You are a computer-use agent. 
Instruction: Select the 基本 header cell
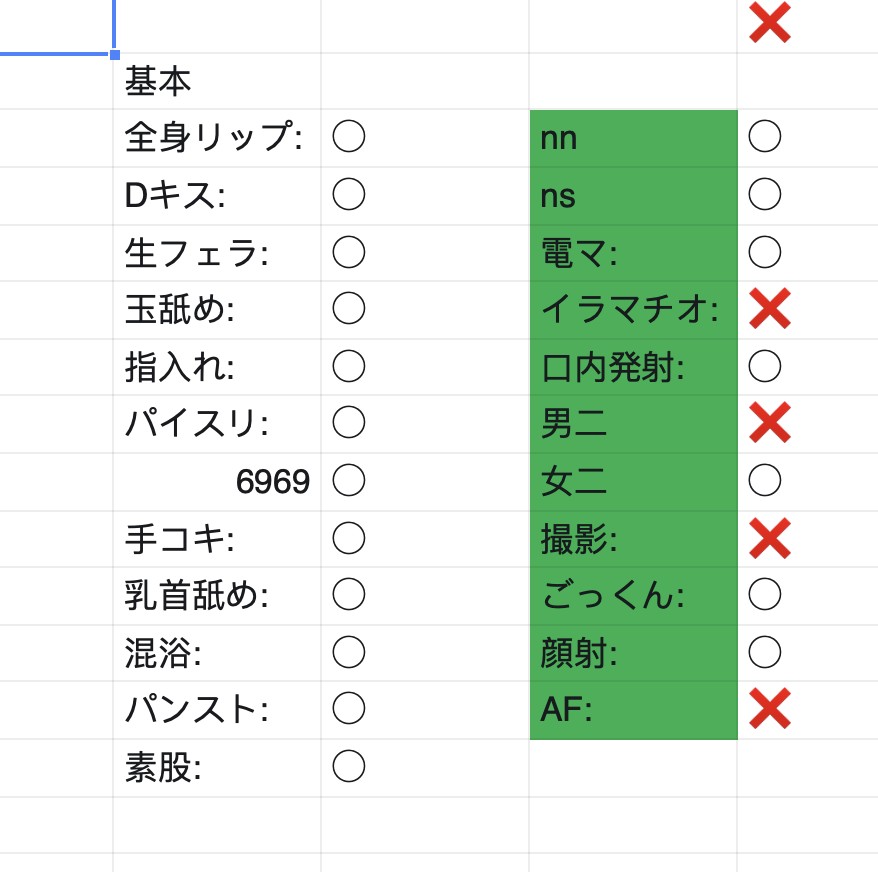[217, 82]
